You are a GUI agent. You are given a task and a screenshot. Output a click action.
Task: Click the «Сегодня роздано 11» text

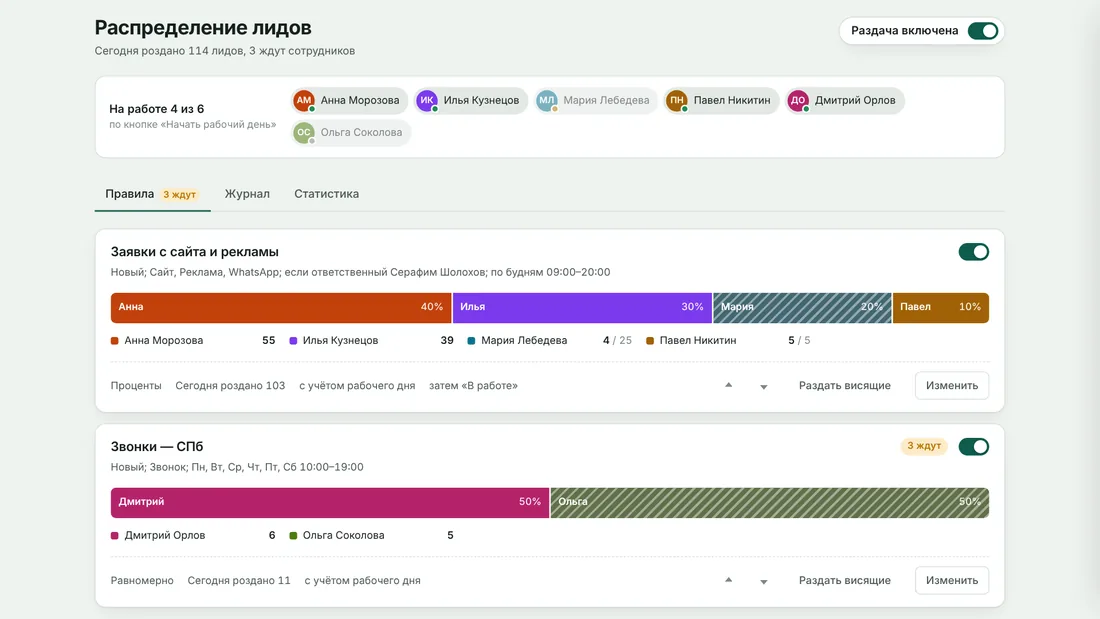(239, 580)
